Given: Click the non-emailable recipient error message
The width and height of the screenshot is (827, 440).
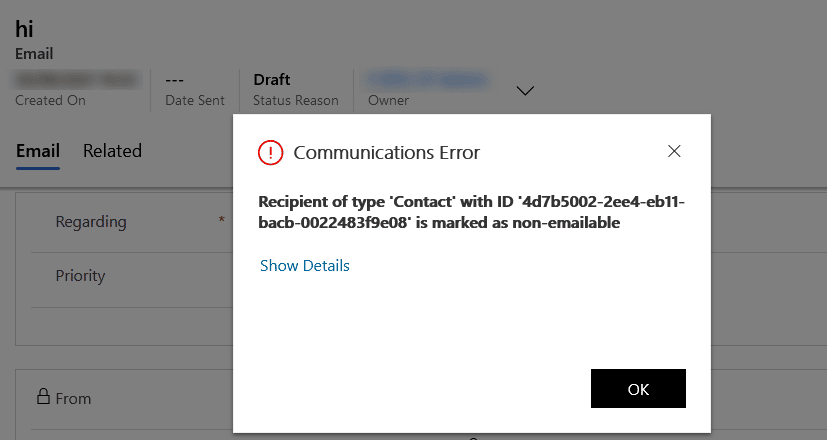Looking at the screenshot, I should click(x=471, y=212).
